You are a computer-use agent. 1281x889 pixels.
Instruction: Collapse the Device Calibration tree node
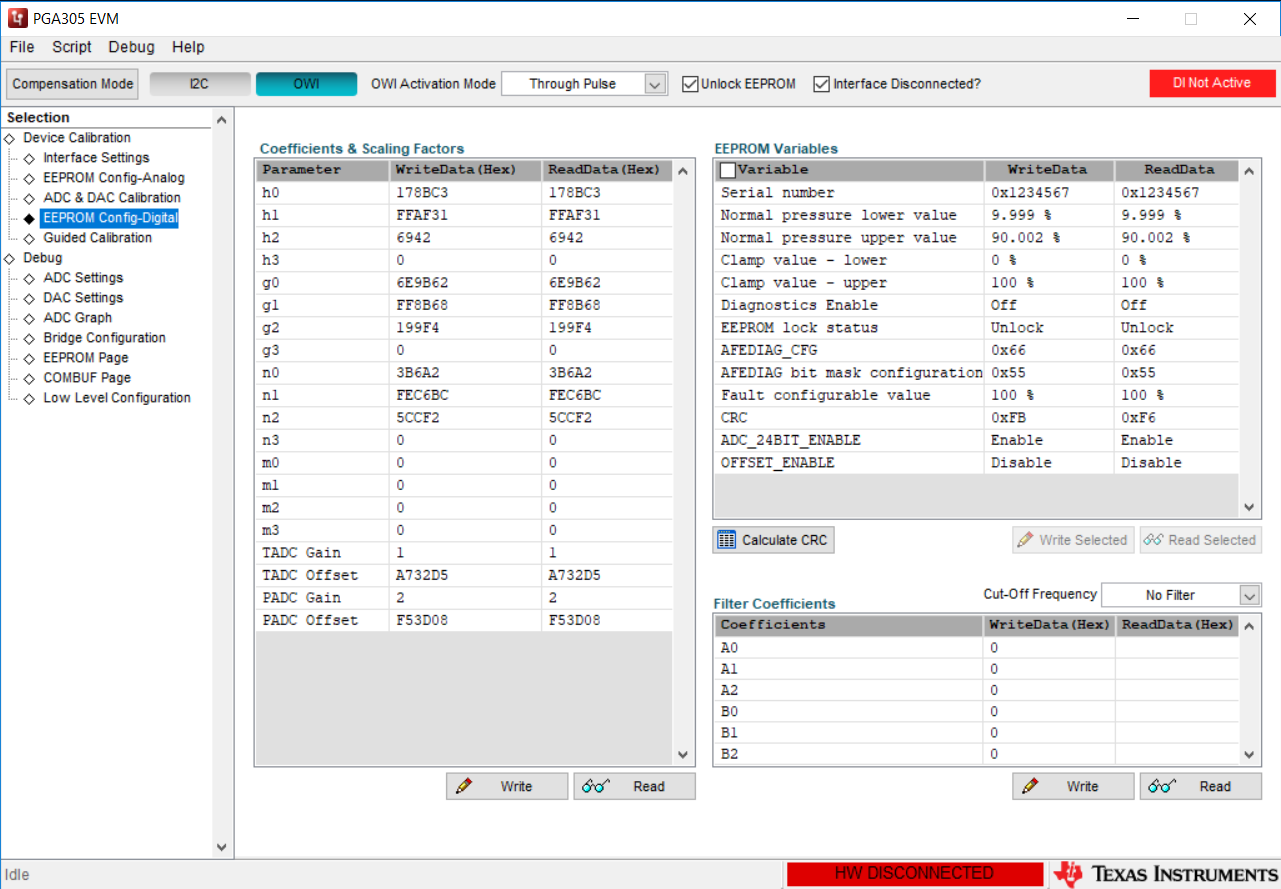click(9, 138)
